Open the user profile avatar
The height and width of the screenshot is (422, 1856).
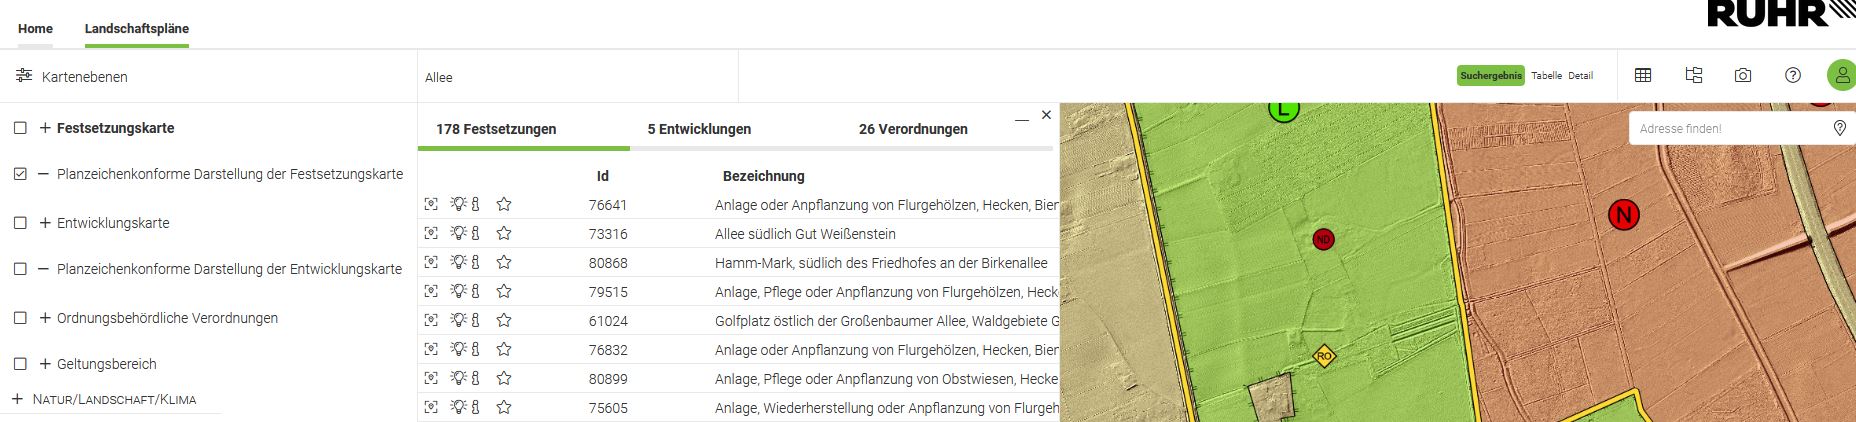[x=1841, y=75]
